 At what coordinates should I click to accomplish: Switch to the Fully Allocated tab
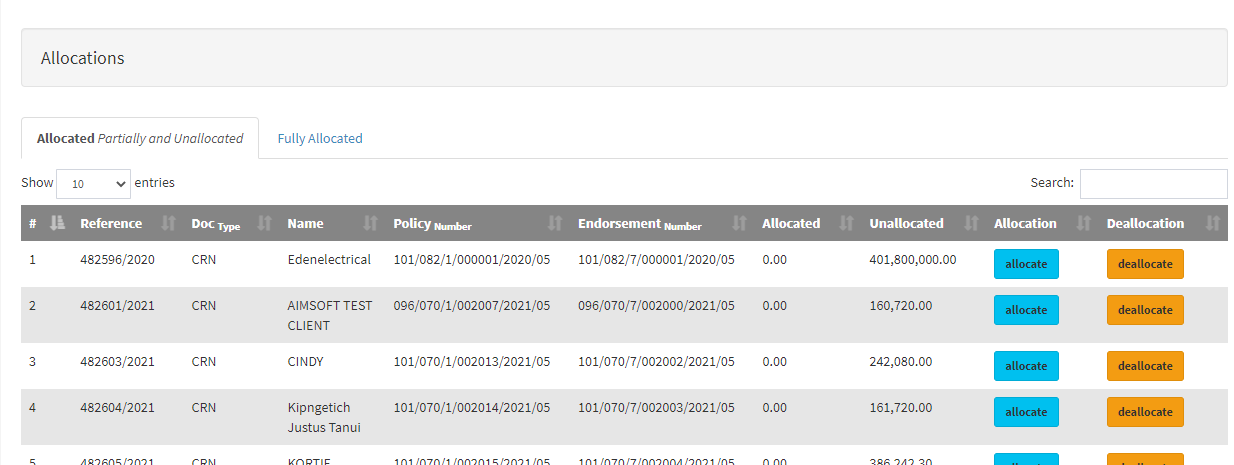(320, 139)
